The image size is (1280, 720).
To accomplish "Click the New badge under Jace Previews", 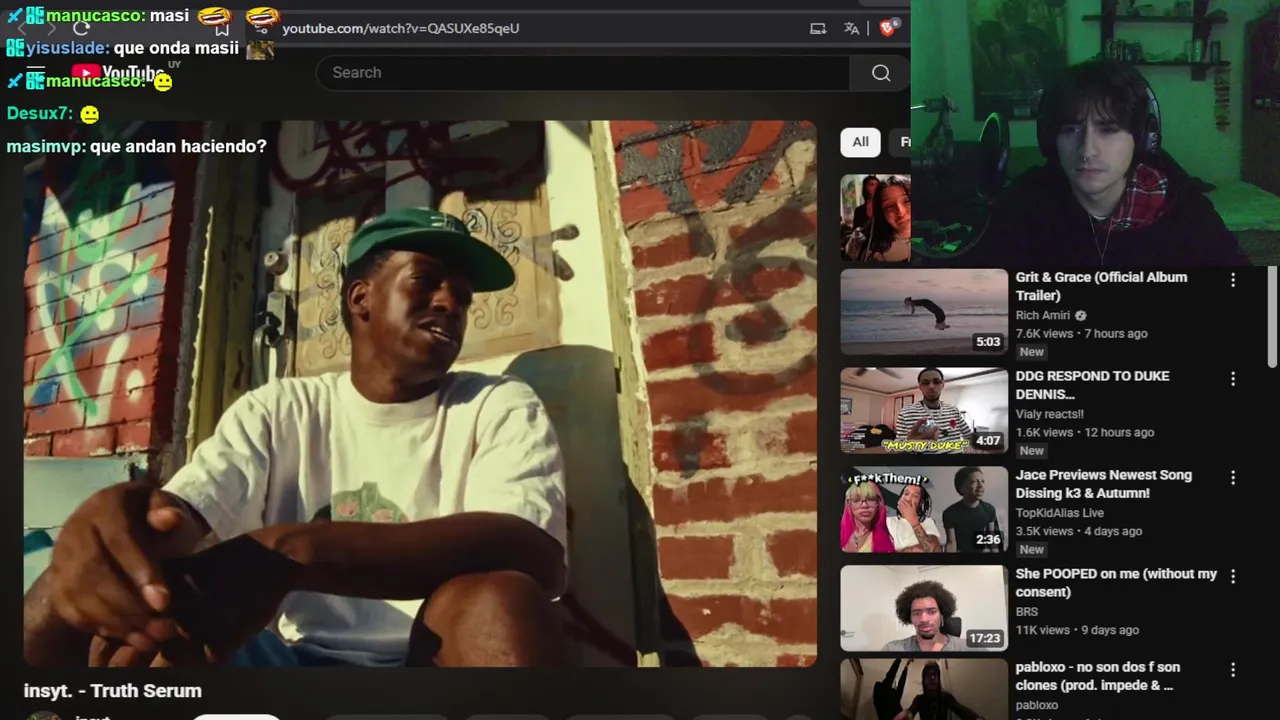I will [x=1031, y=550].
